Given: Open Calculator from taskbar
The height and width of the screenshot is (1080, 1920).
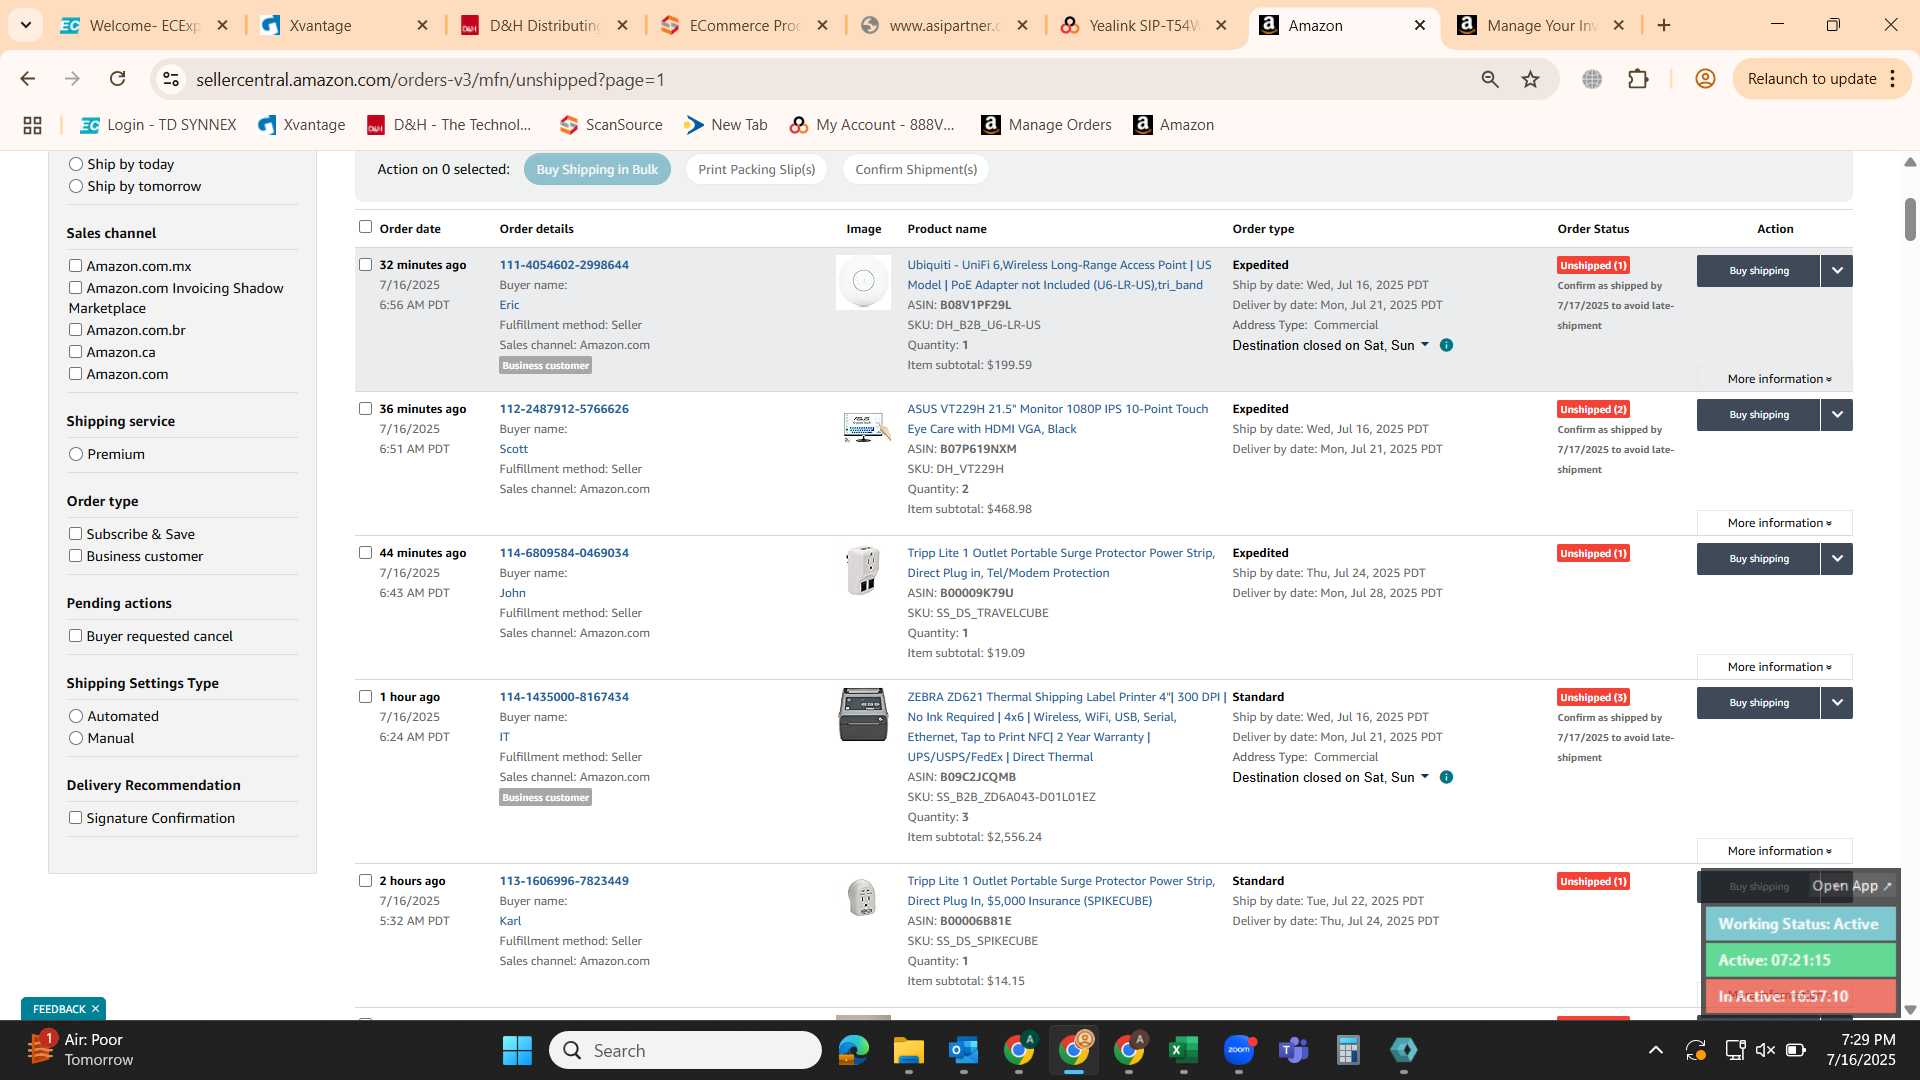Looking at the screenshot, I should pos(1348,1050).
